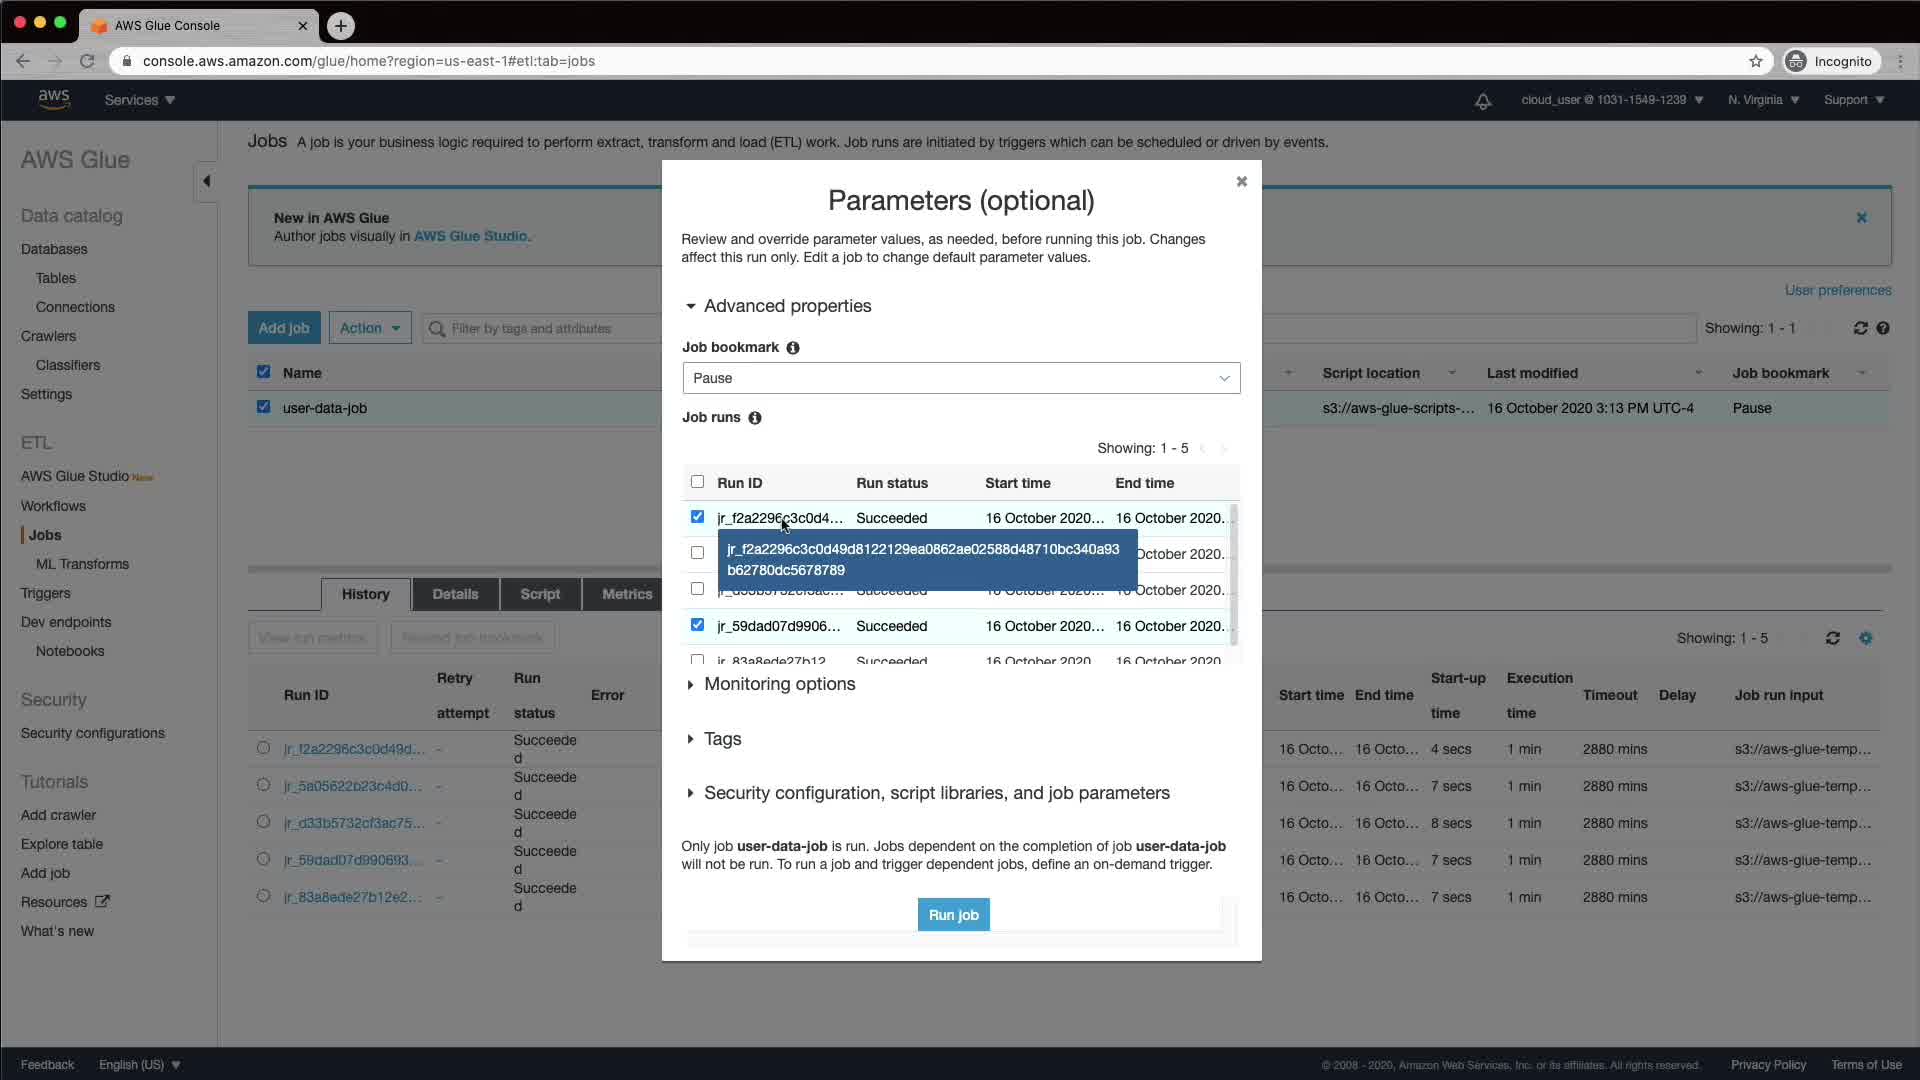Open the jobs help question icon
Viewport: 1920px width, 1080px height.
1883,328
